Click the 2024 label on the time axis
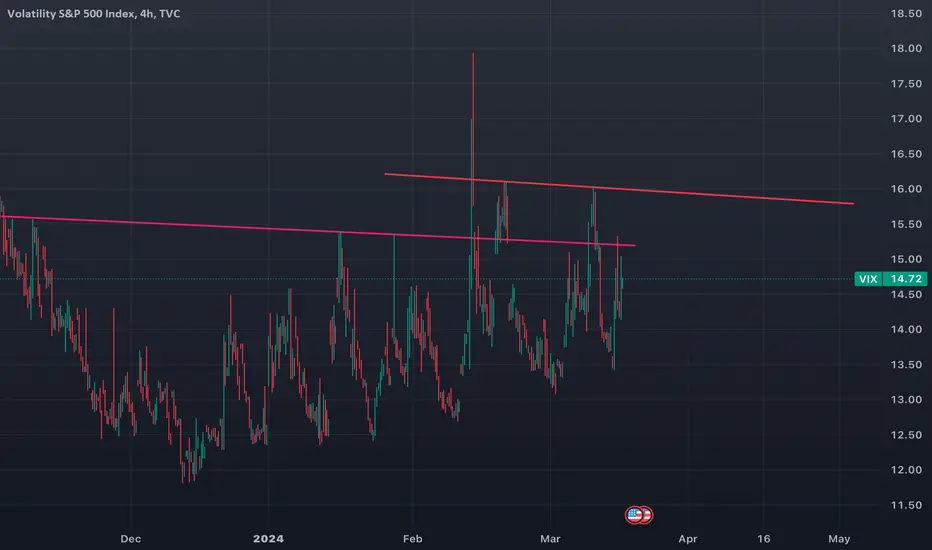 269,539
